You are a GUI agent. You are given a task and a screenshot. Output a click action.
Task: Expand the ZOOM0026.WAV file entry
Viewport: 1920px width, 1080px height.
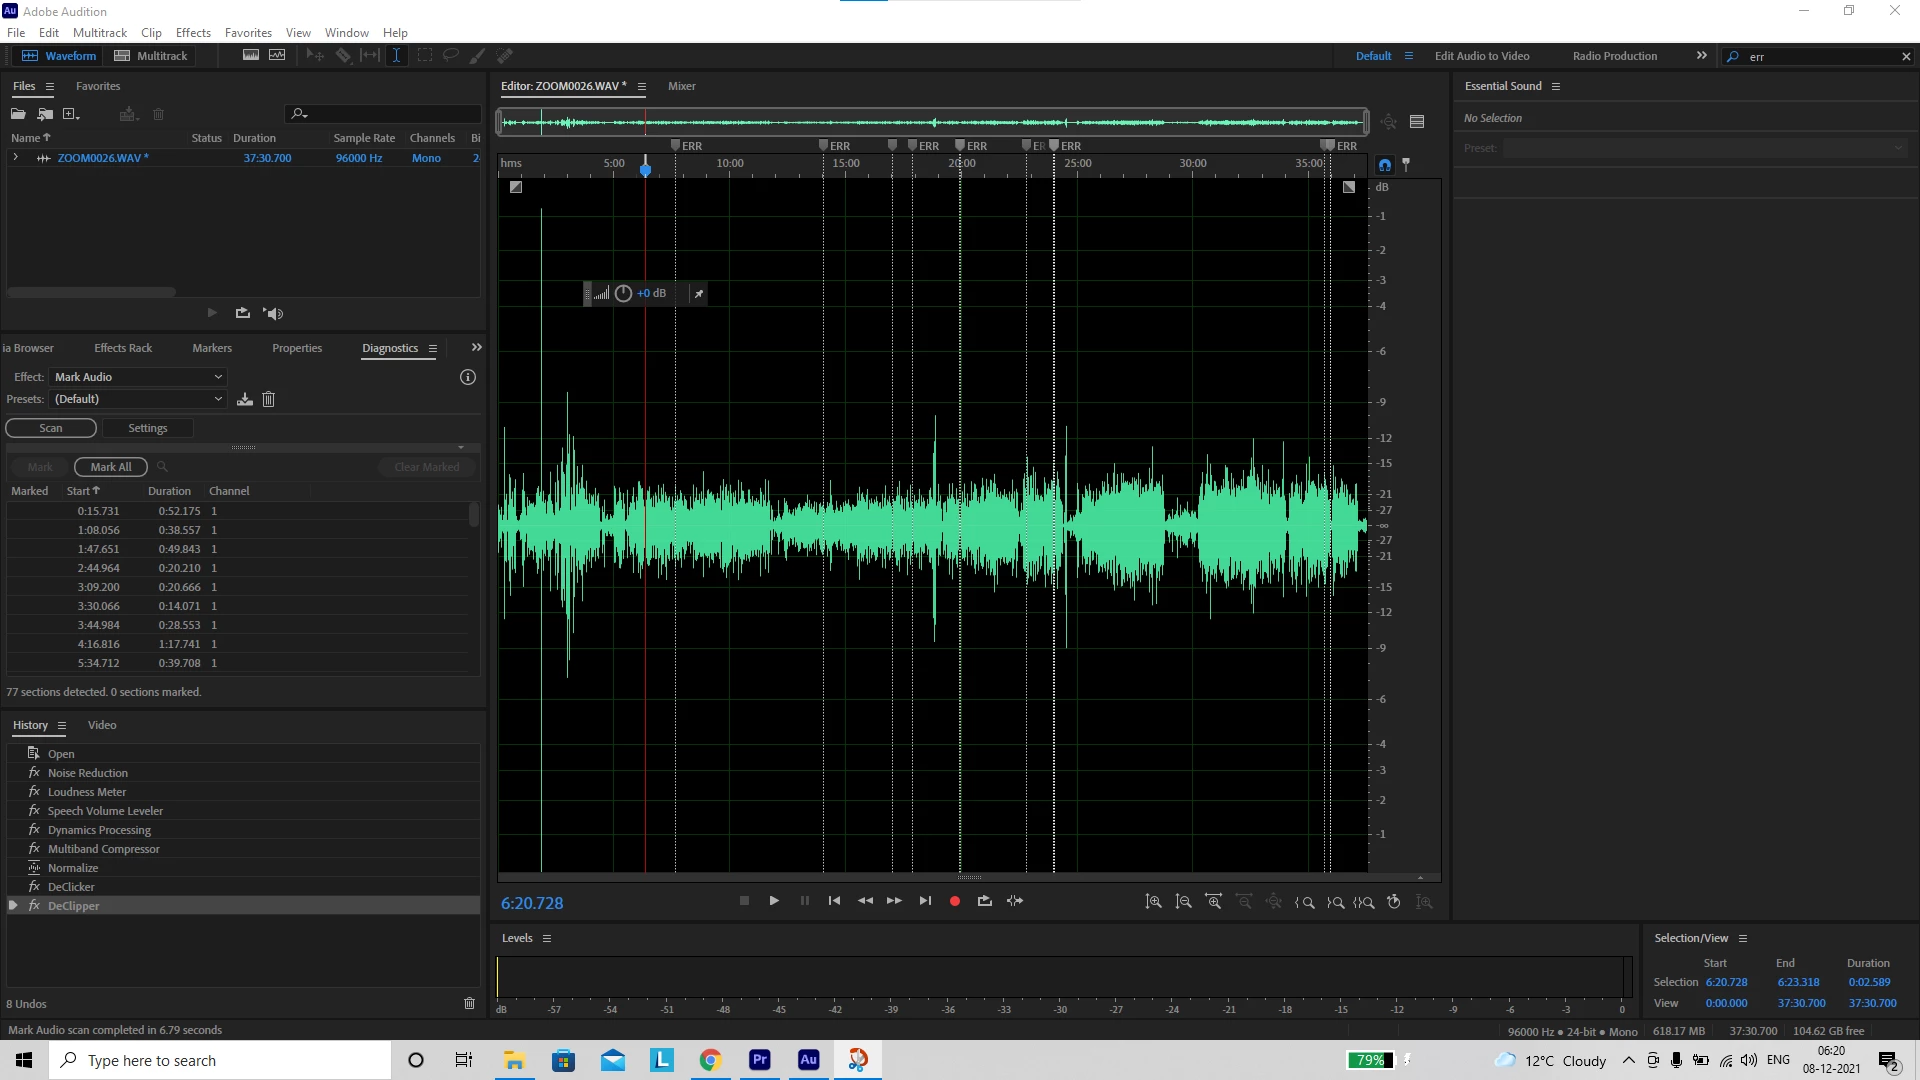[15, 158]
